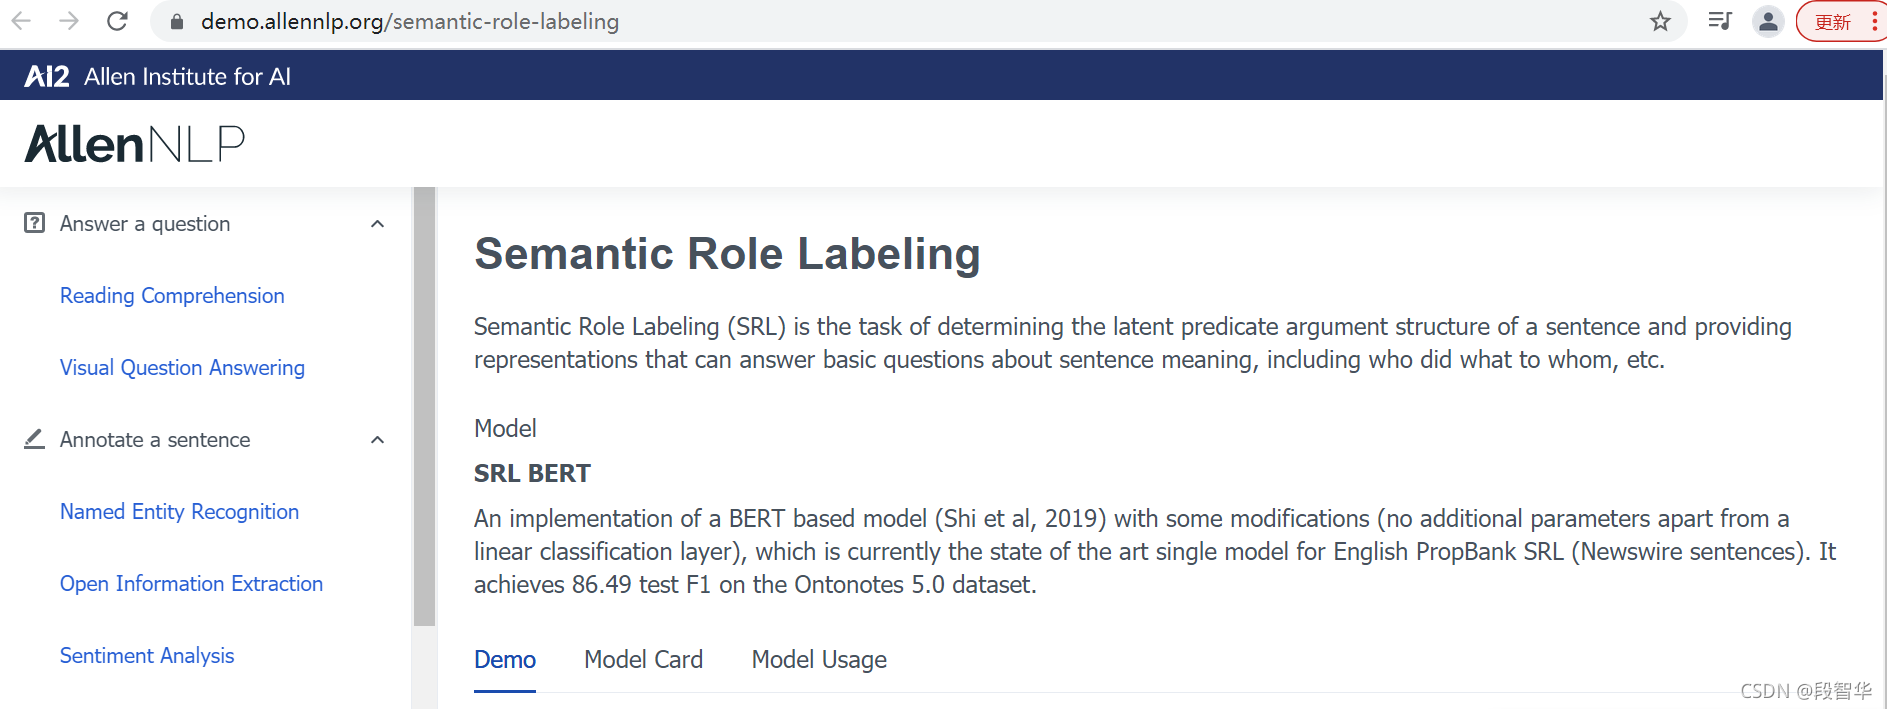Open Reading Comprehension demo link

coord(172,296)
